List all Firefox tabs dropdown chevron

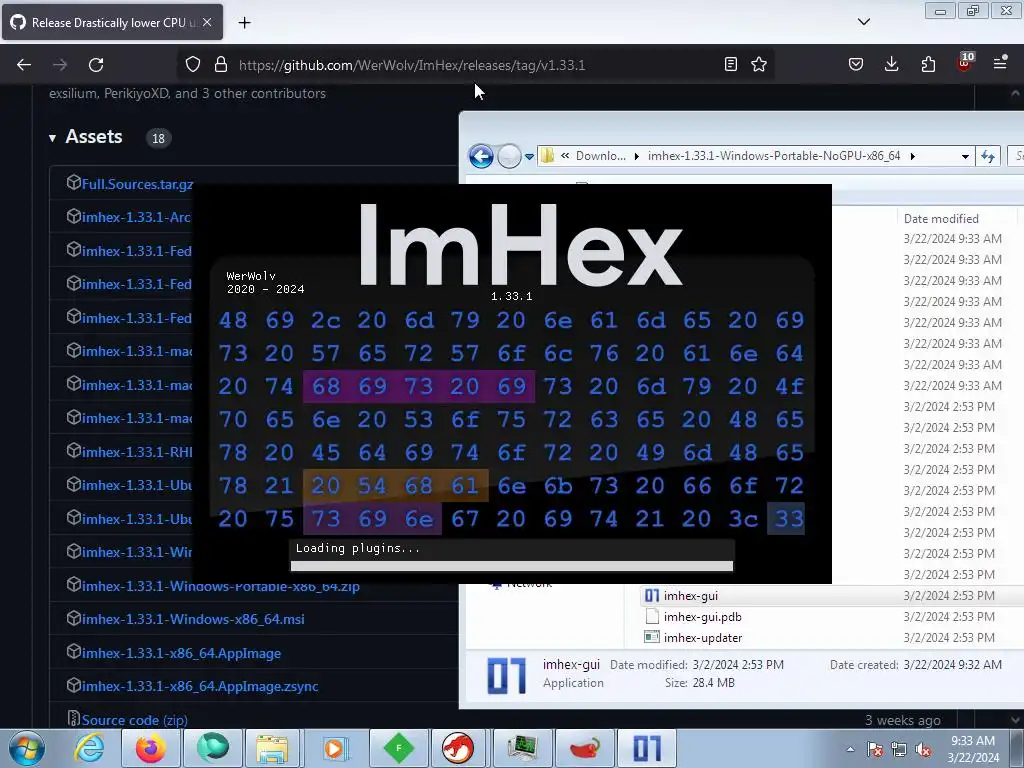864,22
